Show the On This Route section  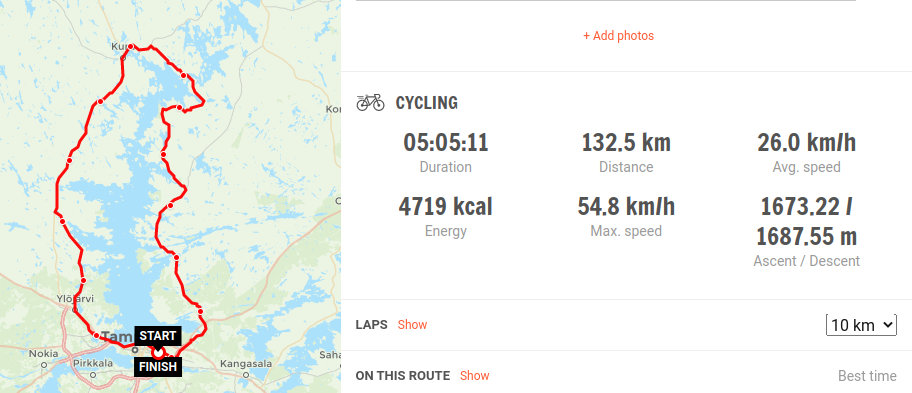point(475,376)
